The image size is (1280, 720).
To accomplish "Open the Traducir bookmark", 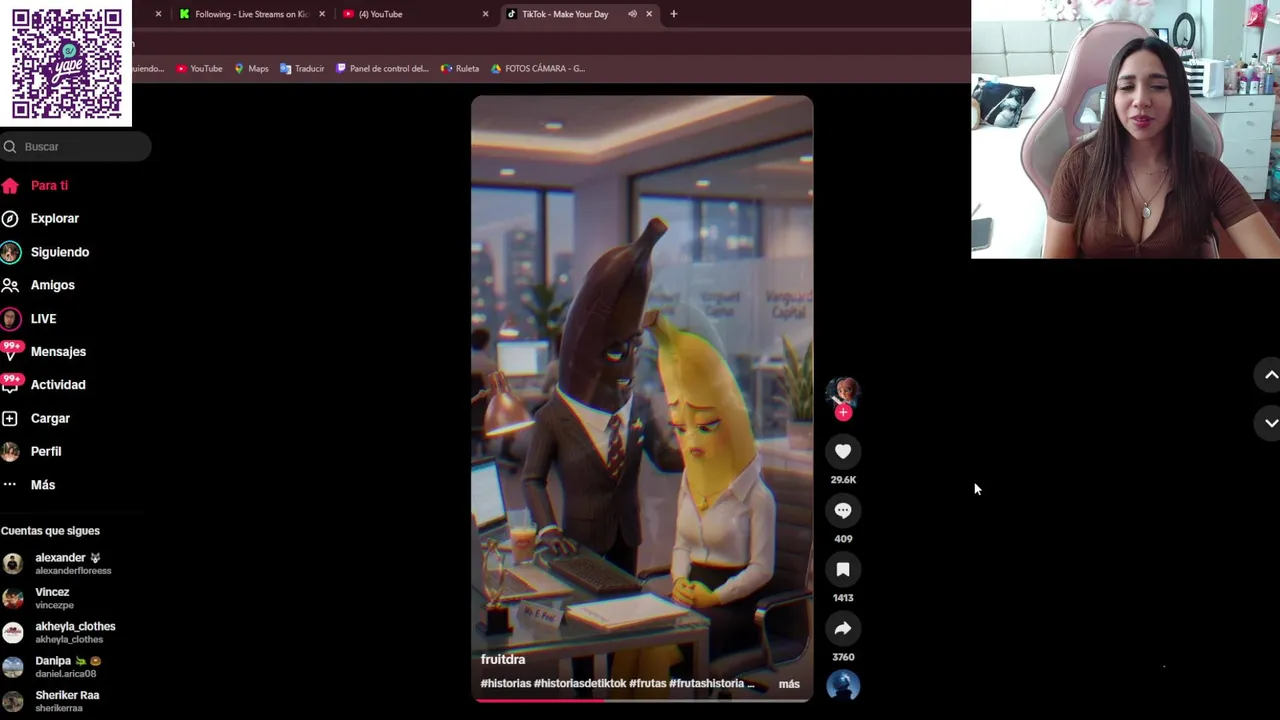I will tap(302, 69).
